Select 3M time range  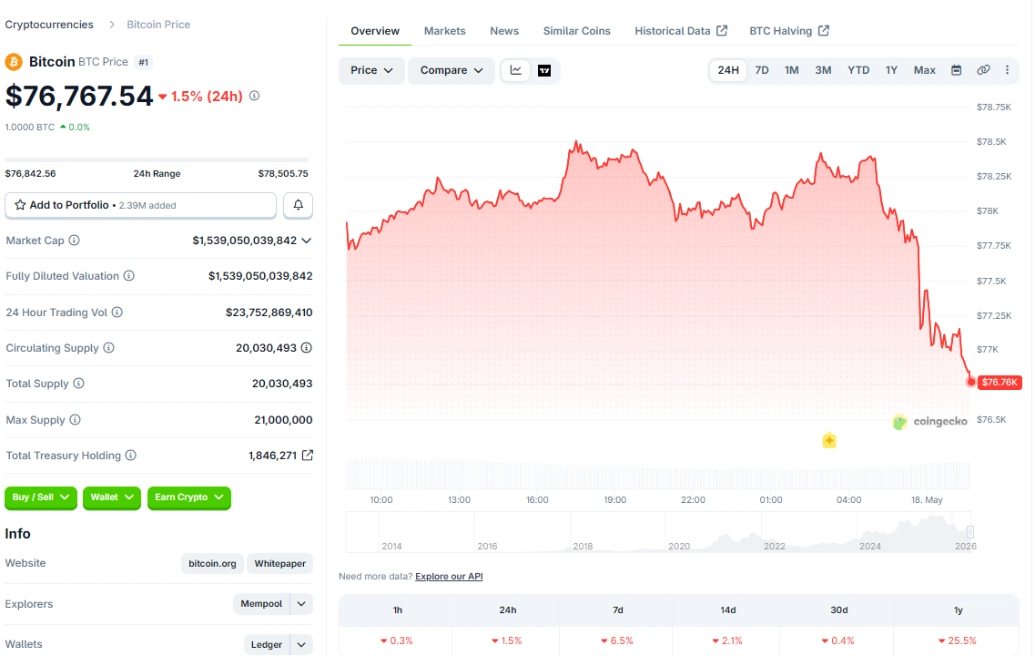point(822,70)
